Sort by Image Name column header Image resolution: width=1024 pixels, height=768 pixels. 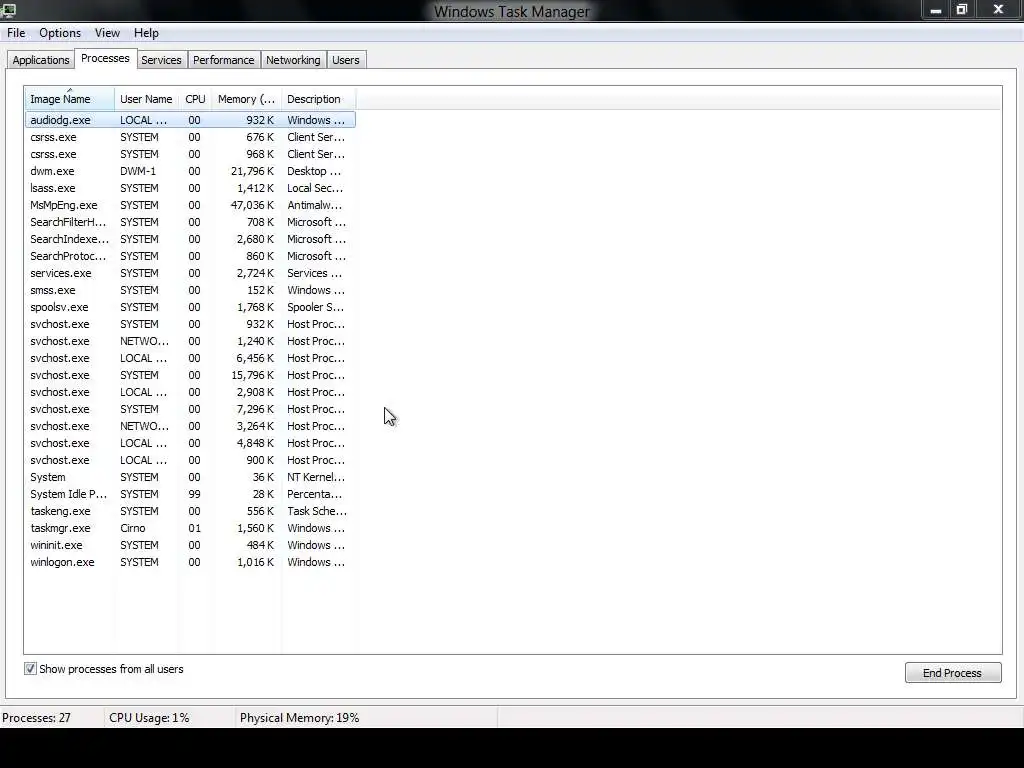click(x=70, y=99)
